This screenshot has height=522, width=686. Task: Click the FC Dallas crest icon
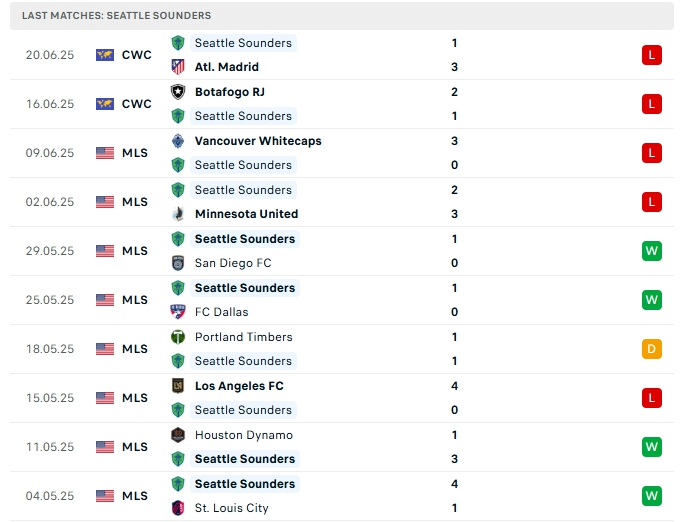click(178, 312)
